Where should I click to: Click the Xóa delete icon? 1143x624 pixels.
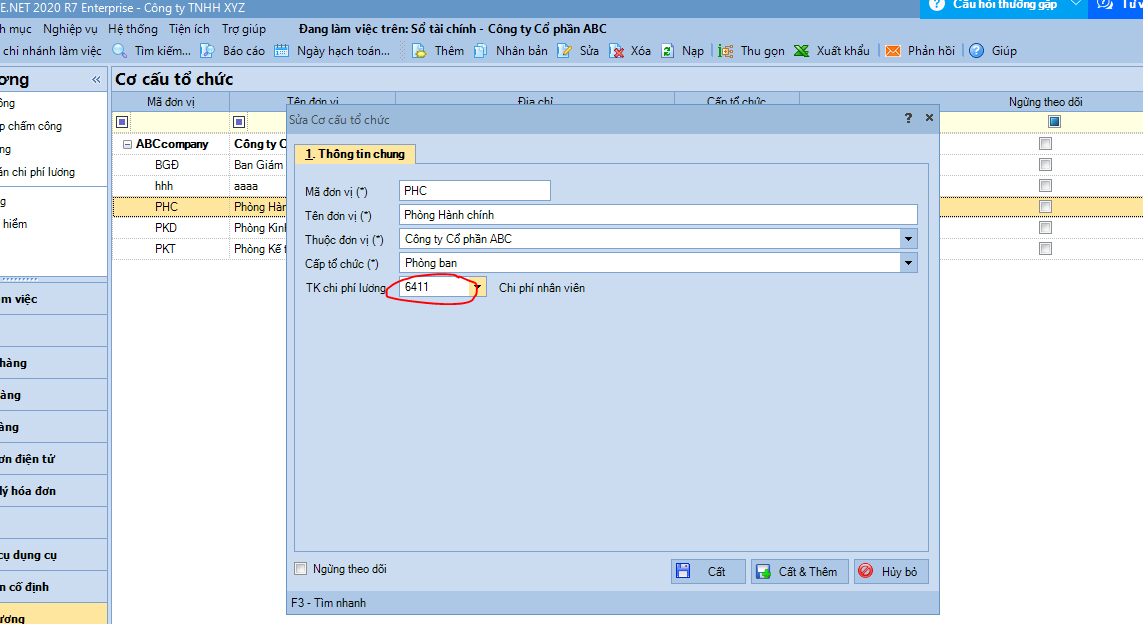[x=617, y=51]
